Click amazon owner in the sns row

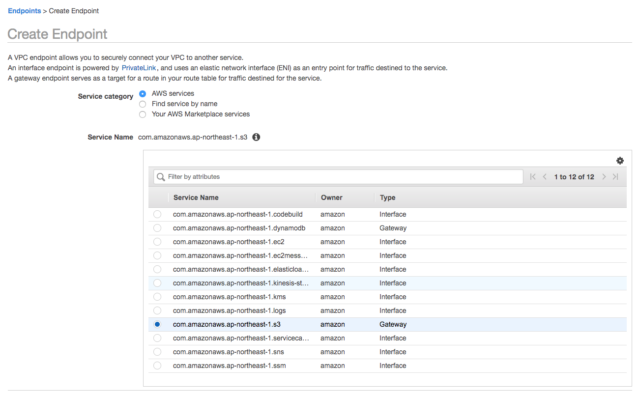[x=333, y=352]
